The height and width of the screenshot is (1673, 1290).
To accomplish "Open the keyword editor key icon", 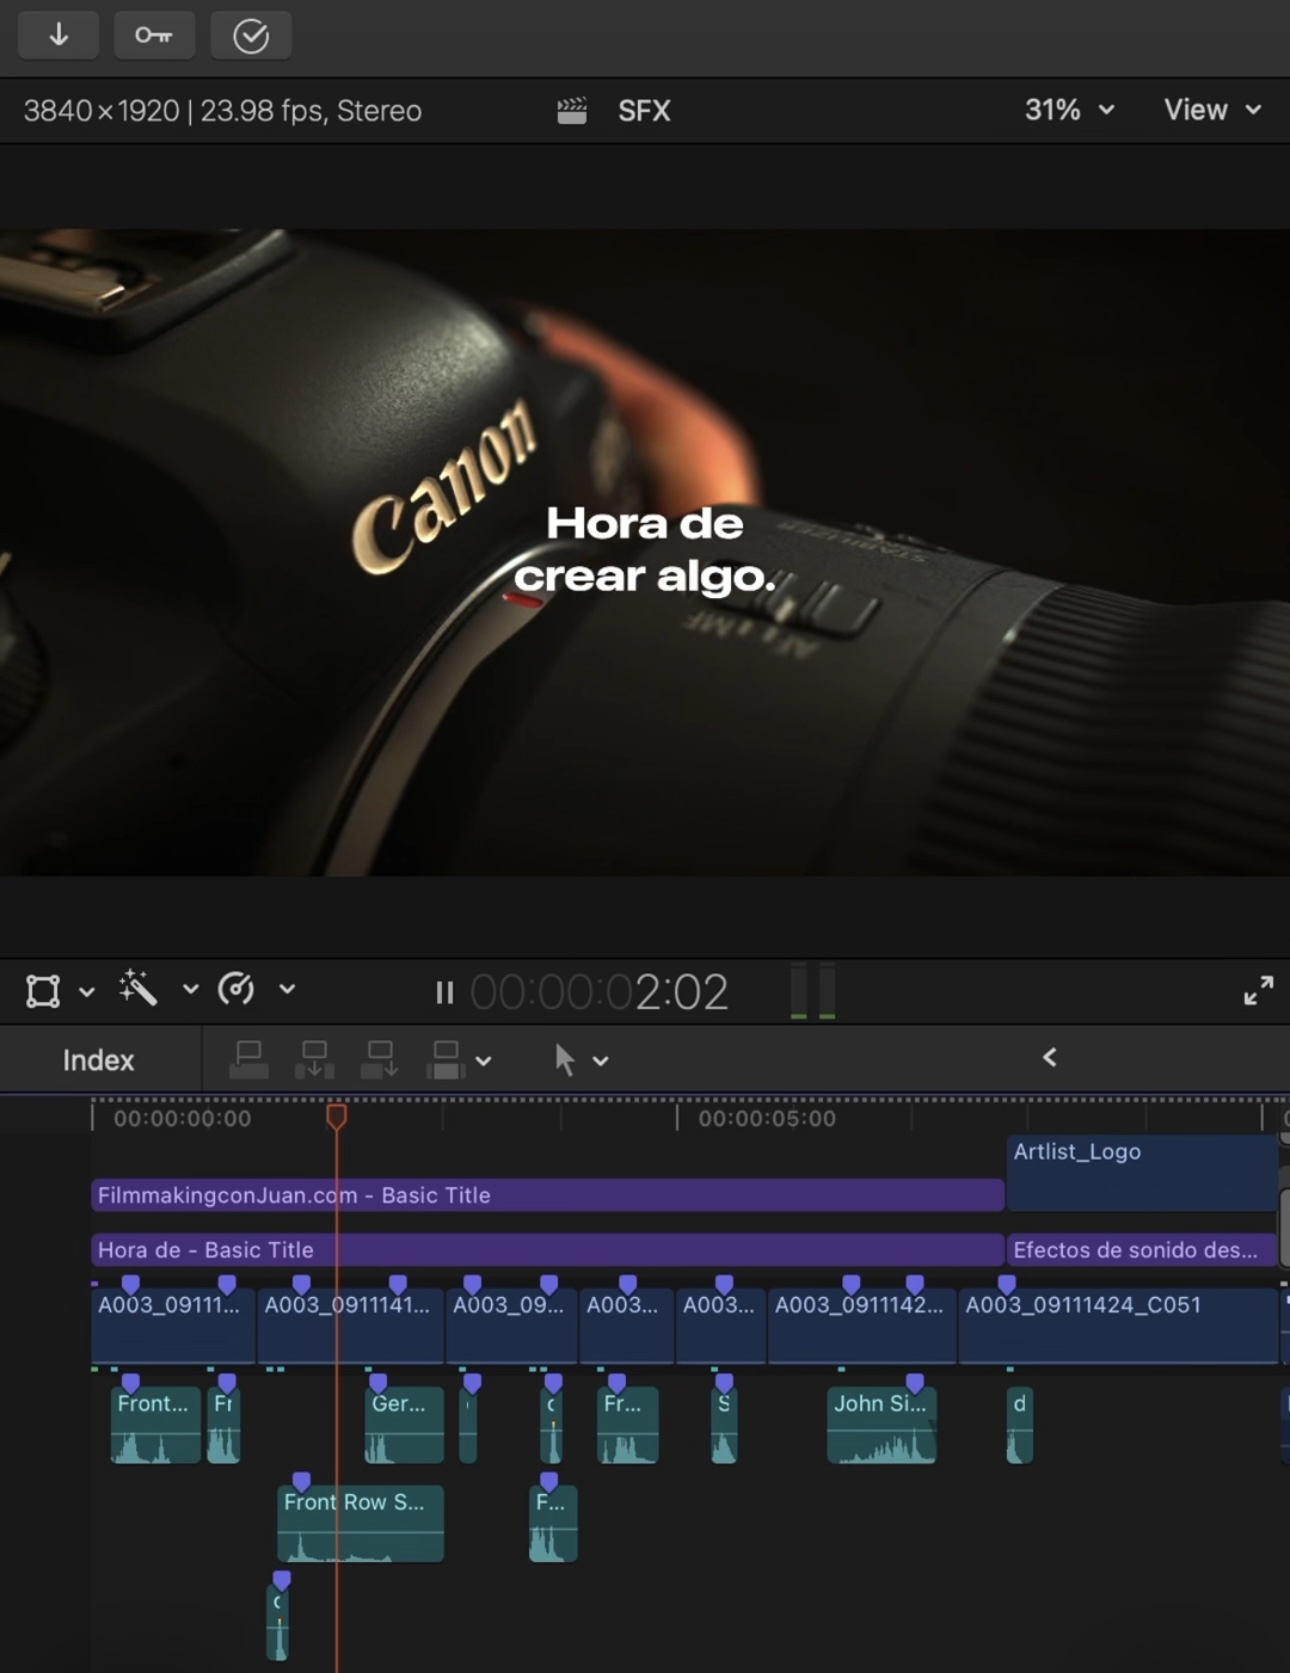I will pos(153,35).
